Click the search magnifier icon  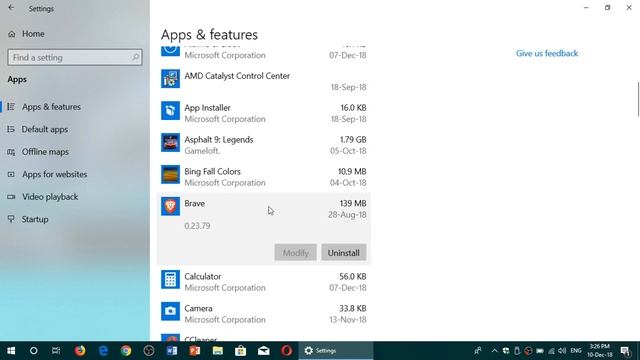point(135,57)
